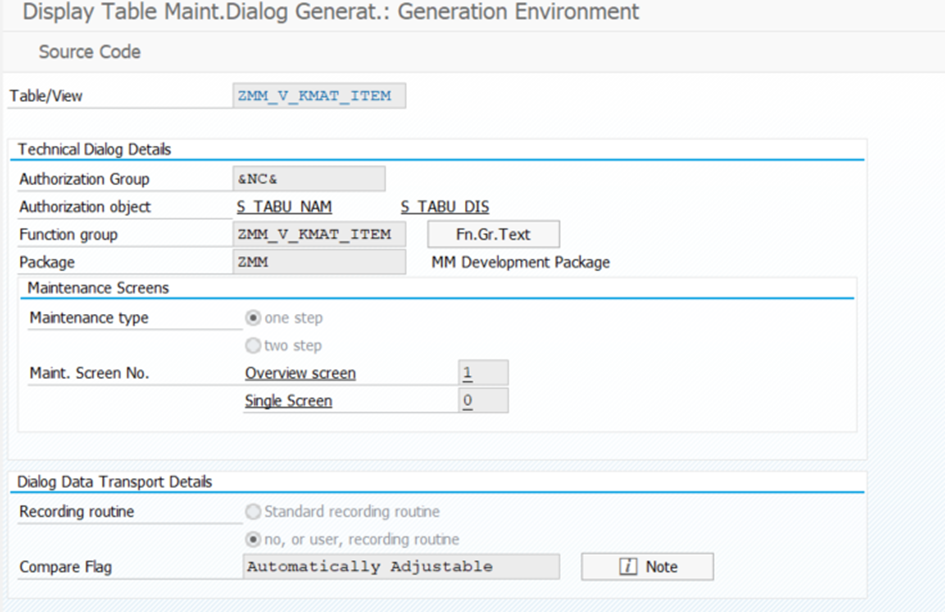Click the Table/View field ZMM_V_KMAT_ITEM

319,96
